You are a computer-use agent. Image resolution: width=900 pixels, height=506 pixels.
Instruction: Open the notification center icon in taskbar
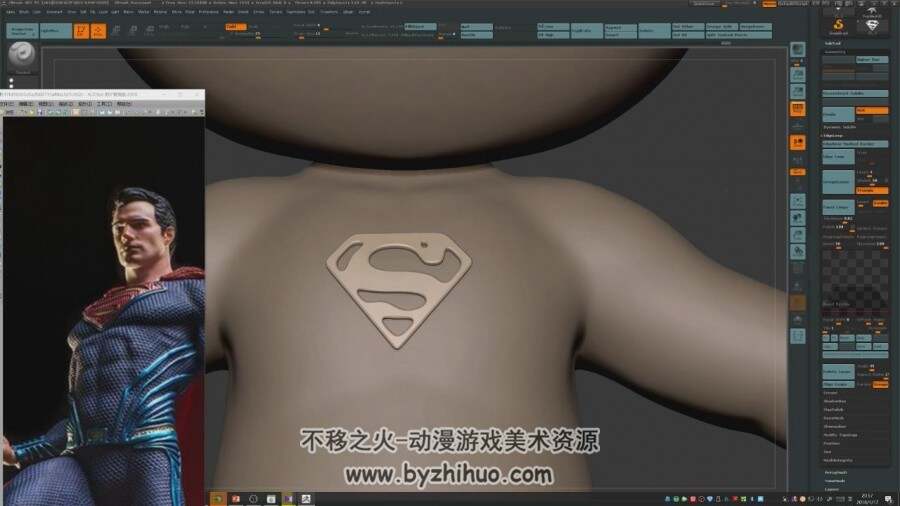pyautogui.click(x=889, y=499)
